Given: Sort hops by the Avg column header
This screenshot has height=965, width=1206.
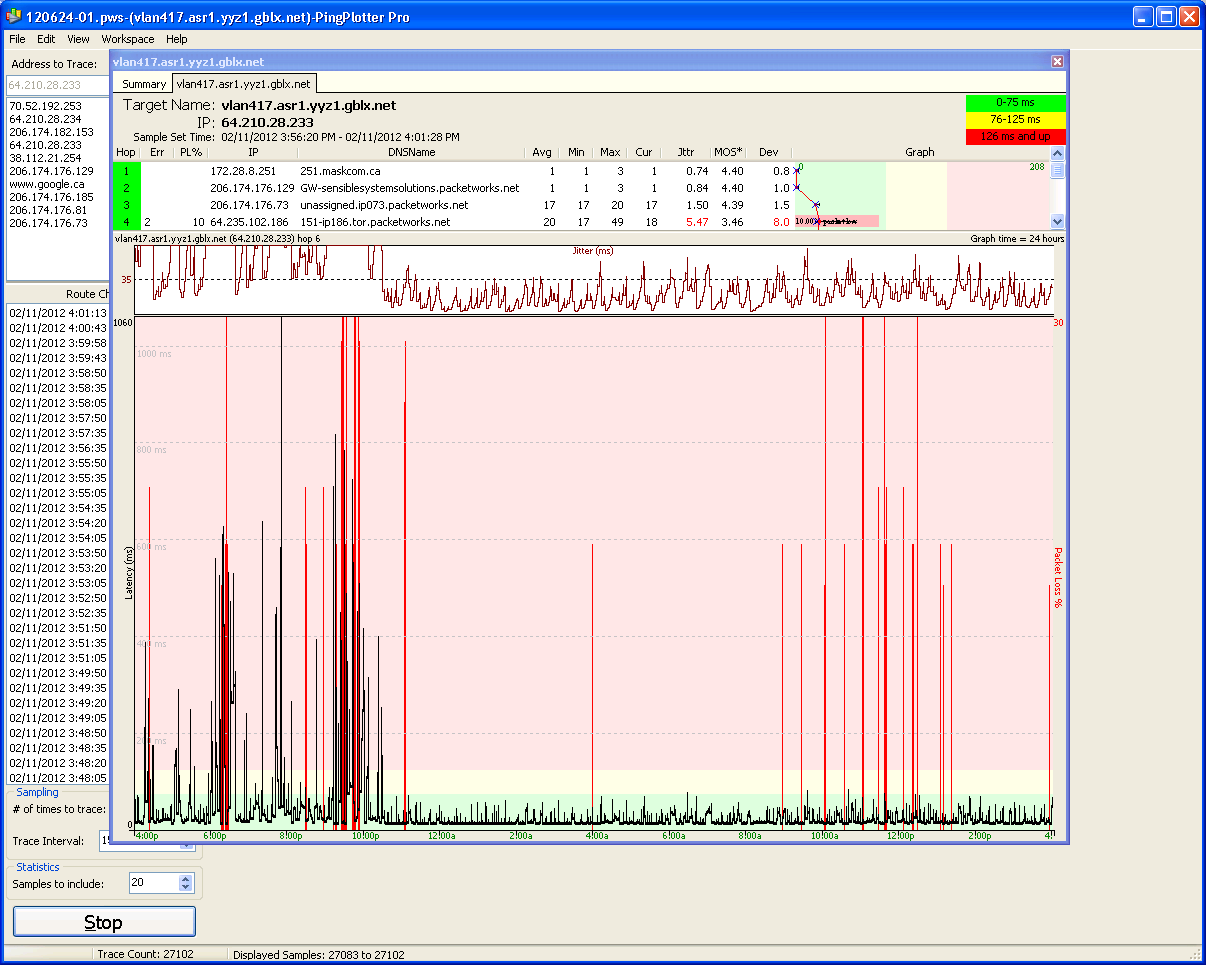Looking at the screenshot, I should 542,152.
